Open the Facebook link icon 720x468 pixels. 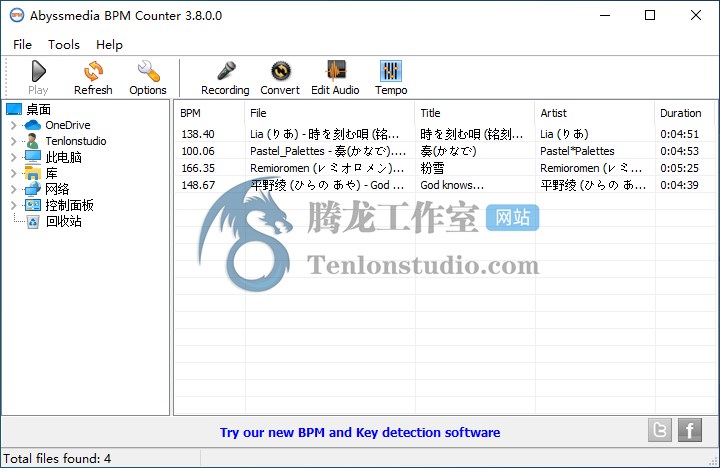[x=690, y=430]
